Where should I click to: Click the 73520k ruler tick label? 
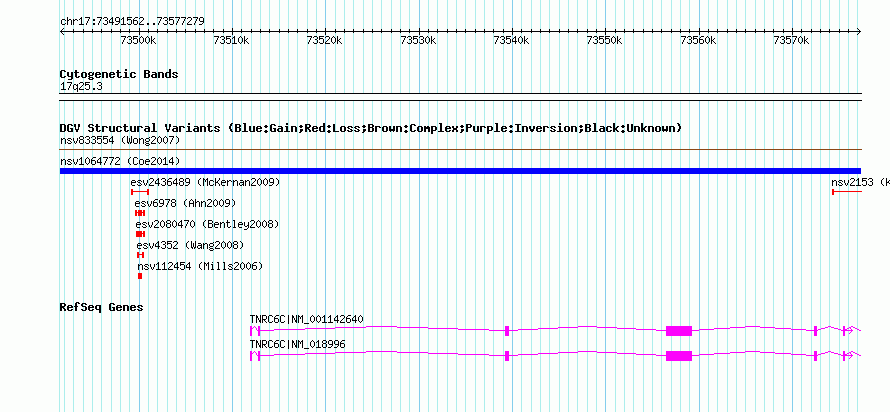(325, 40)
